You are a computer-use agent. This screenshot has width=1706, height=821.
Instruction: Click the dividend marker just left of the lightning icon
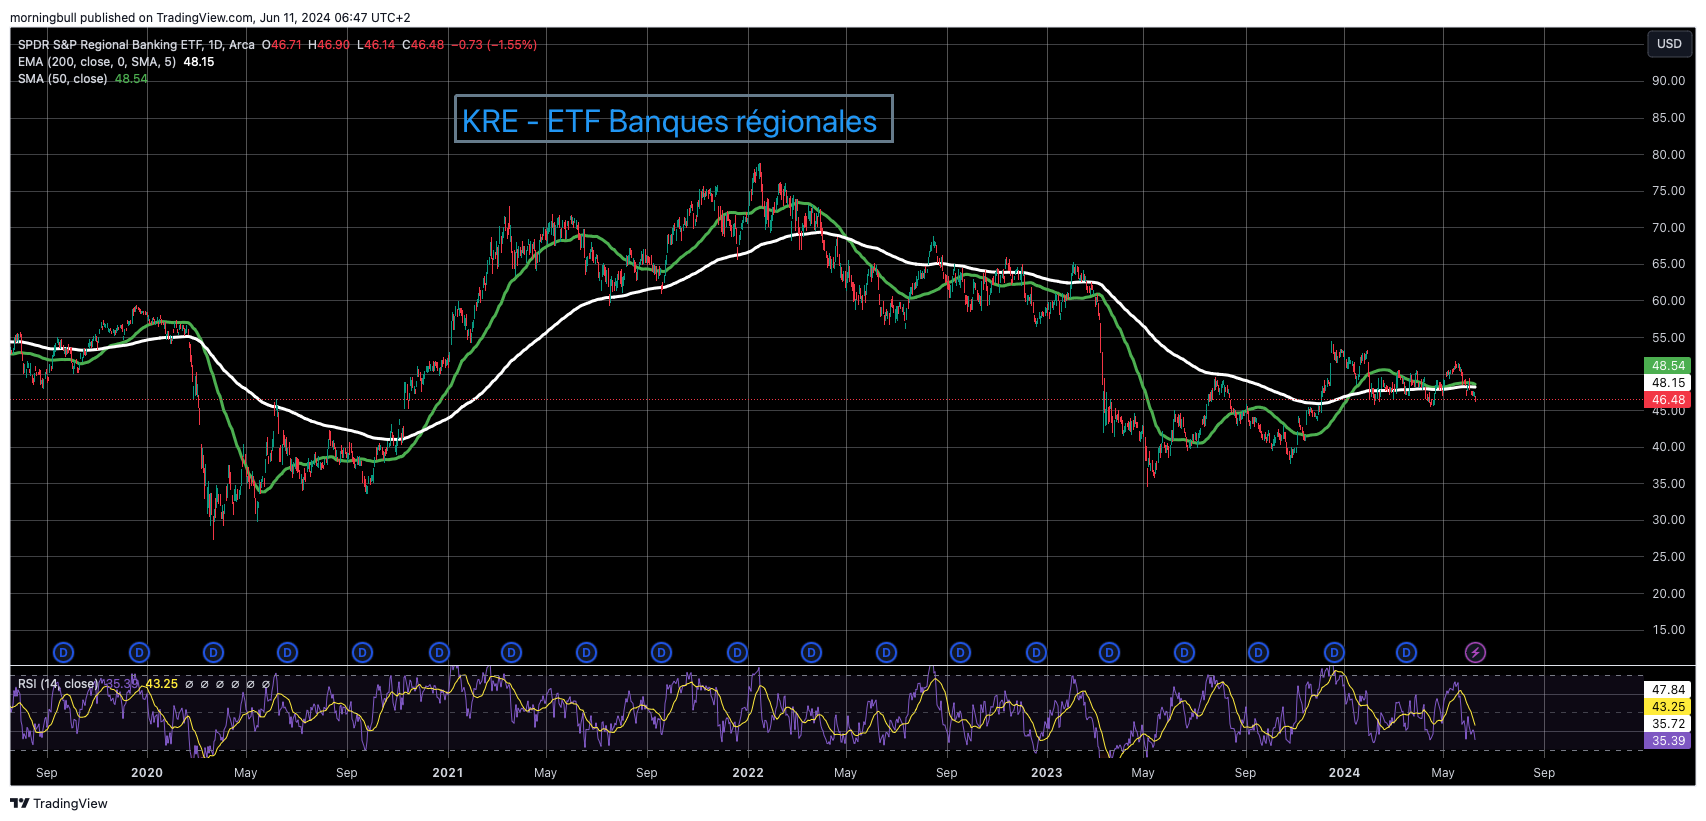click(1406, 653)
